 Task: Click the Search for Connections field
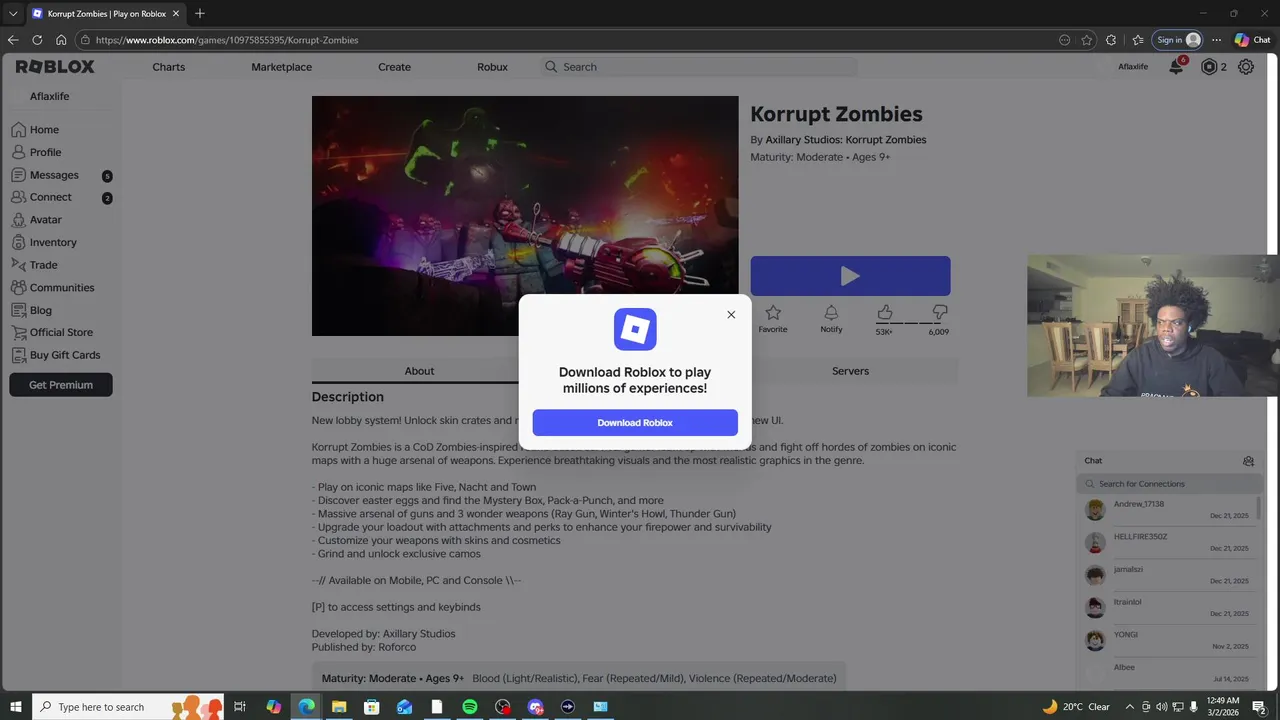[1170, 484]
